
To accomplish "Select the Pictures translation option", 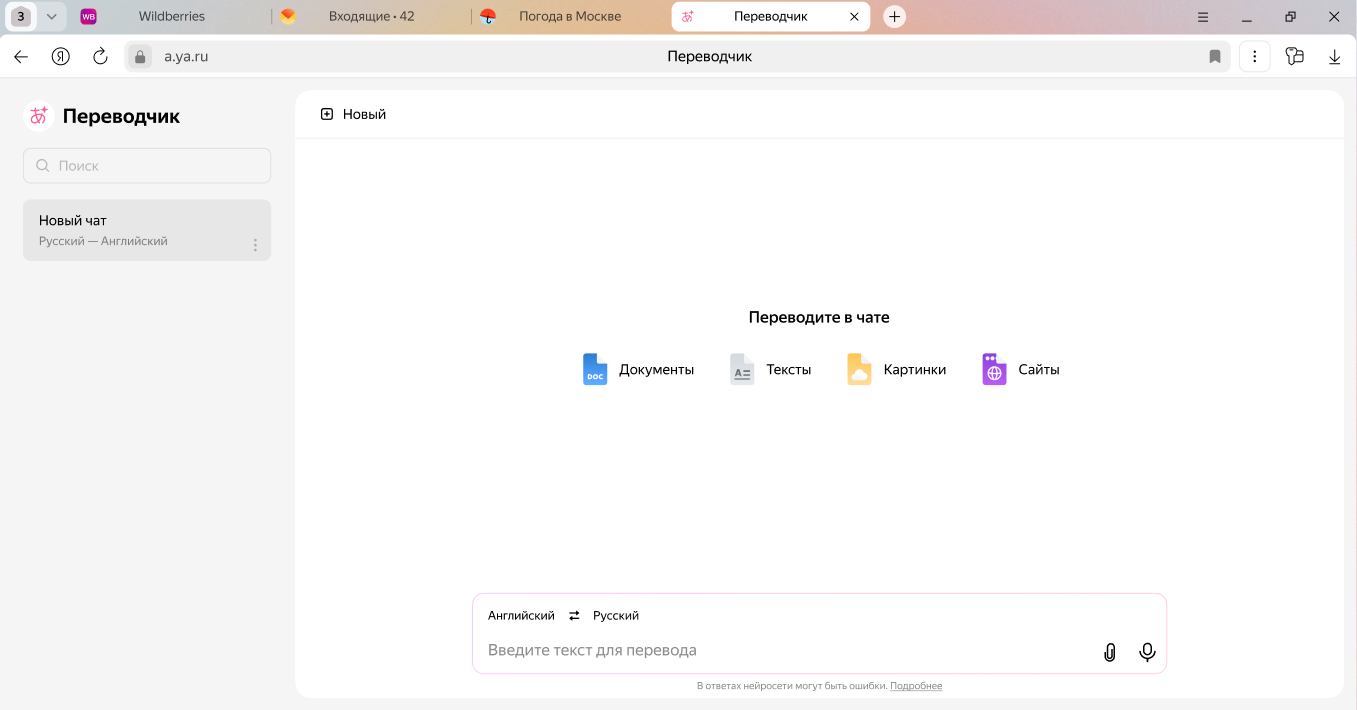I will pyautogui.click(x=896, y=369).
